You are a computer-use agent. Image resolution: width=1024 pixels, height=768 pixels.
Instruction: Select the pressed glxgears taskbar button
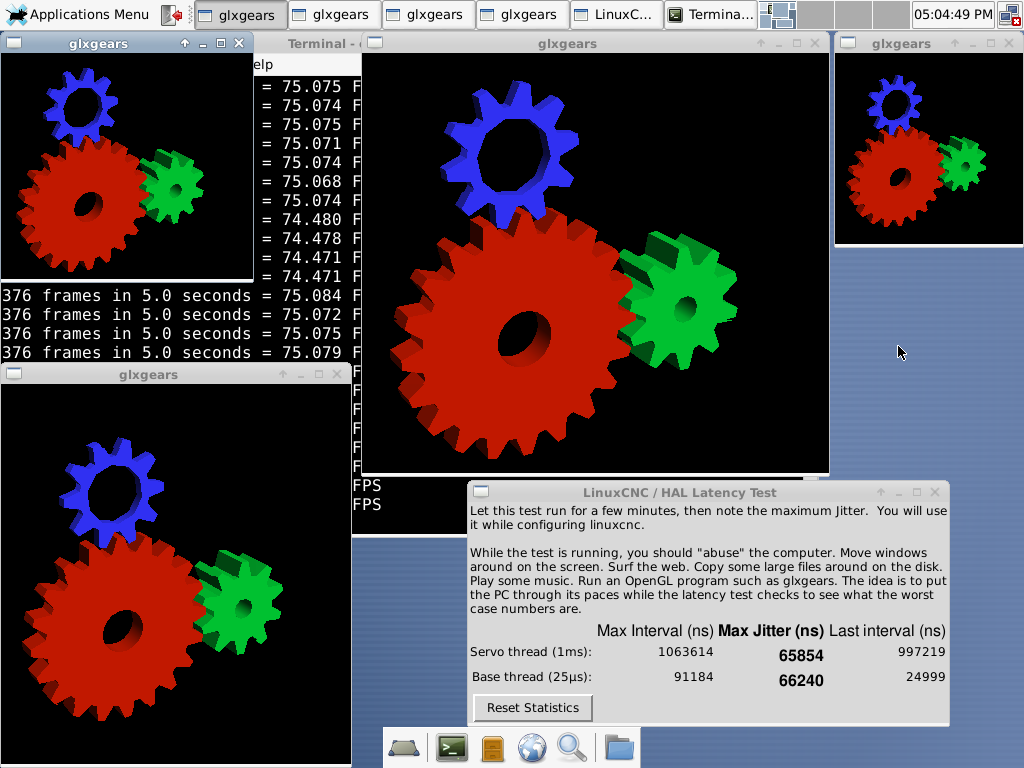pos(241,15)
